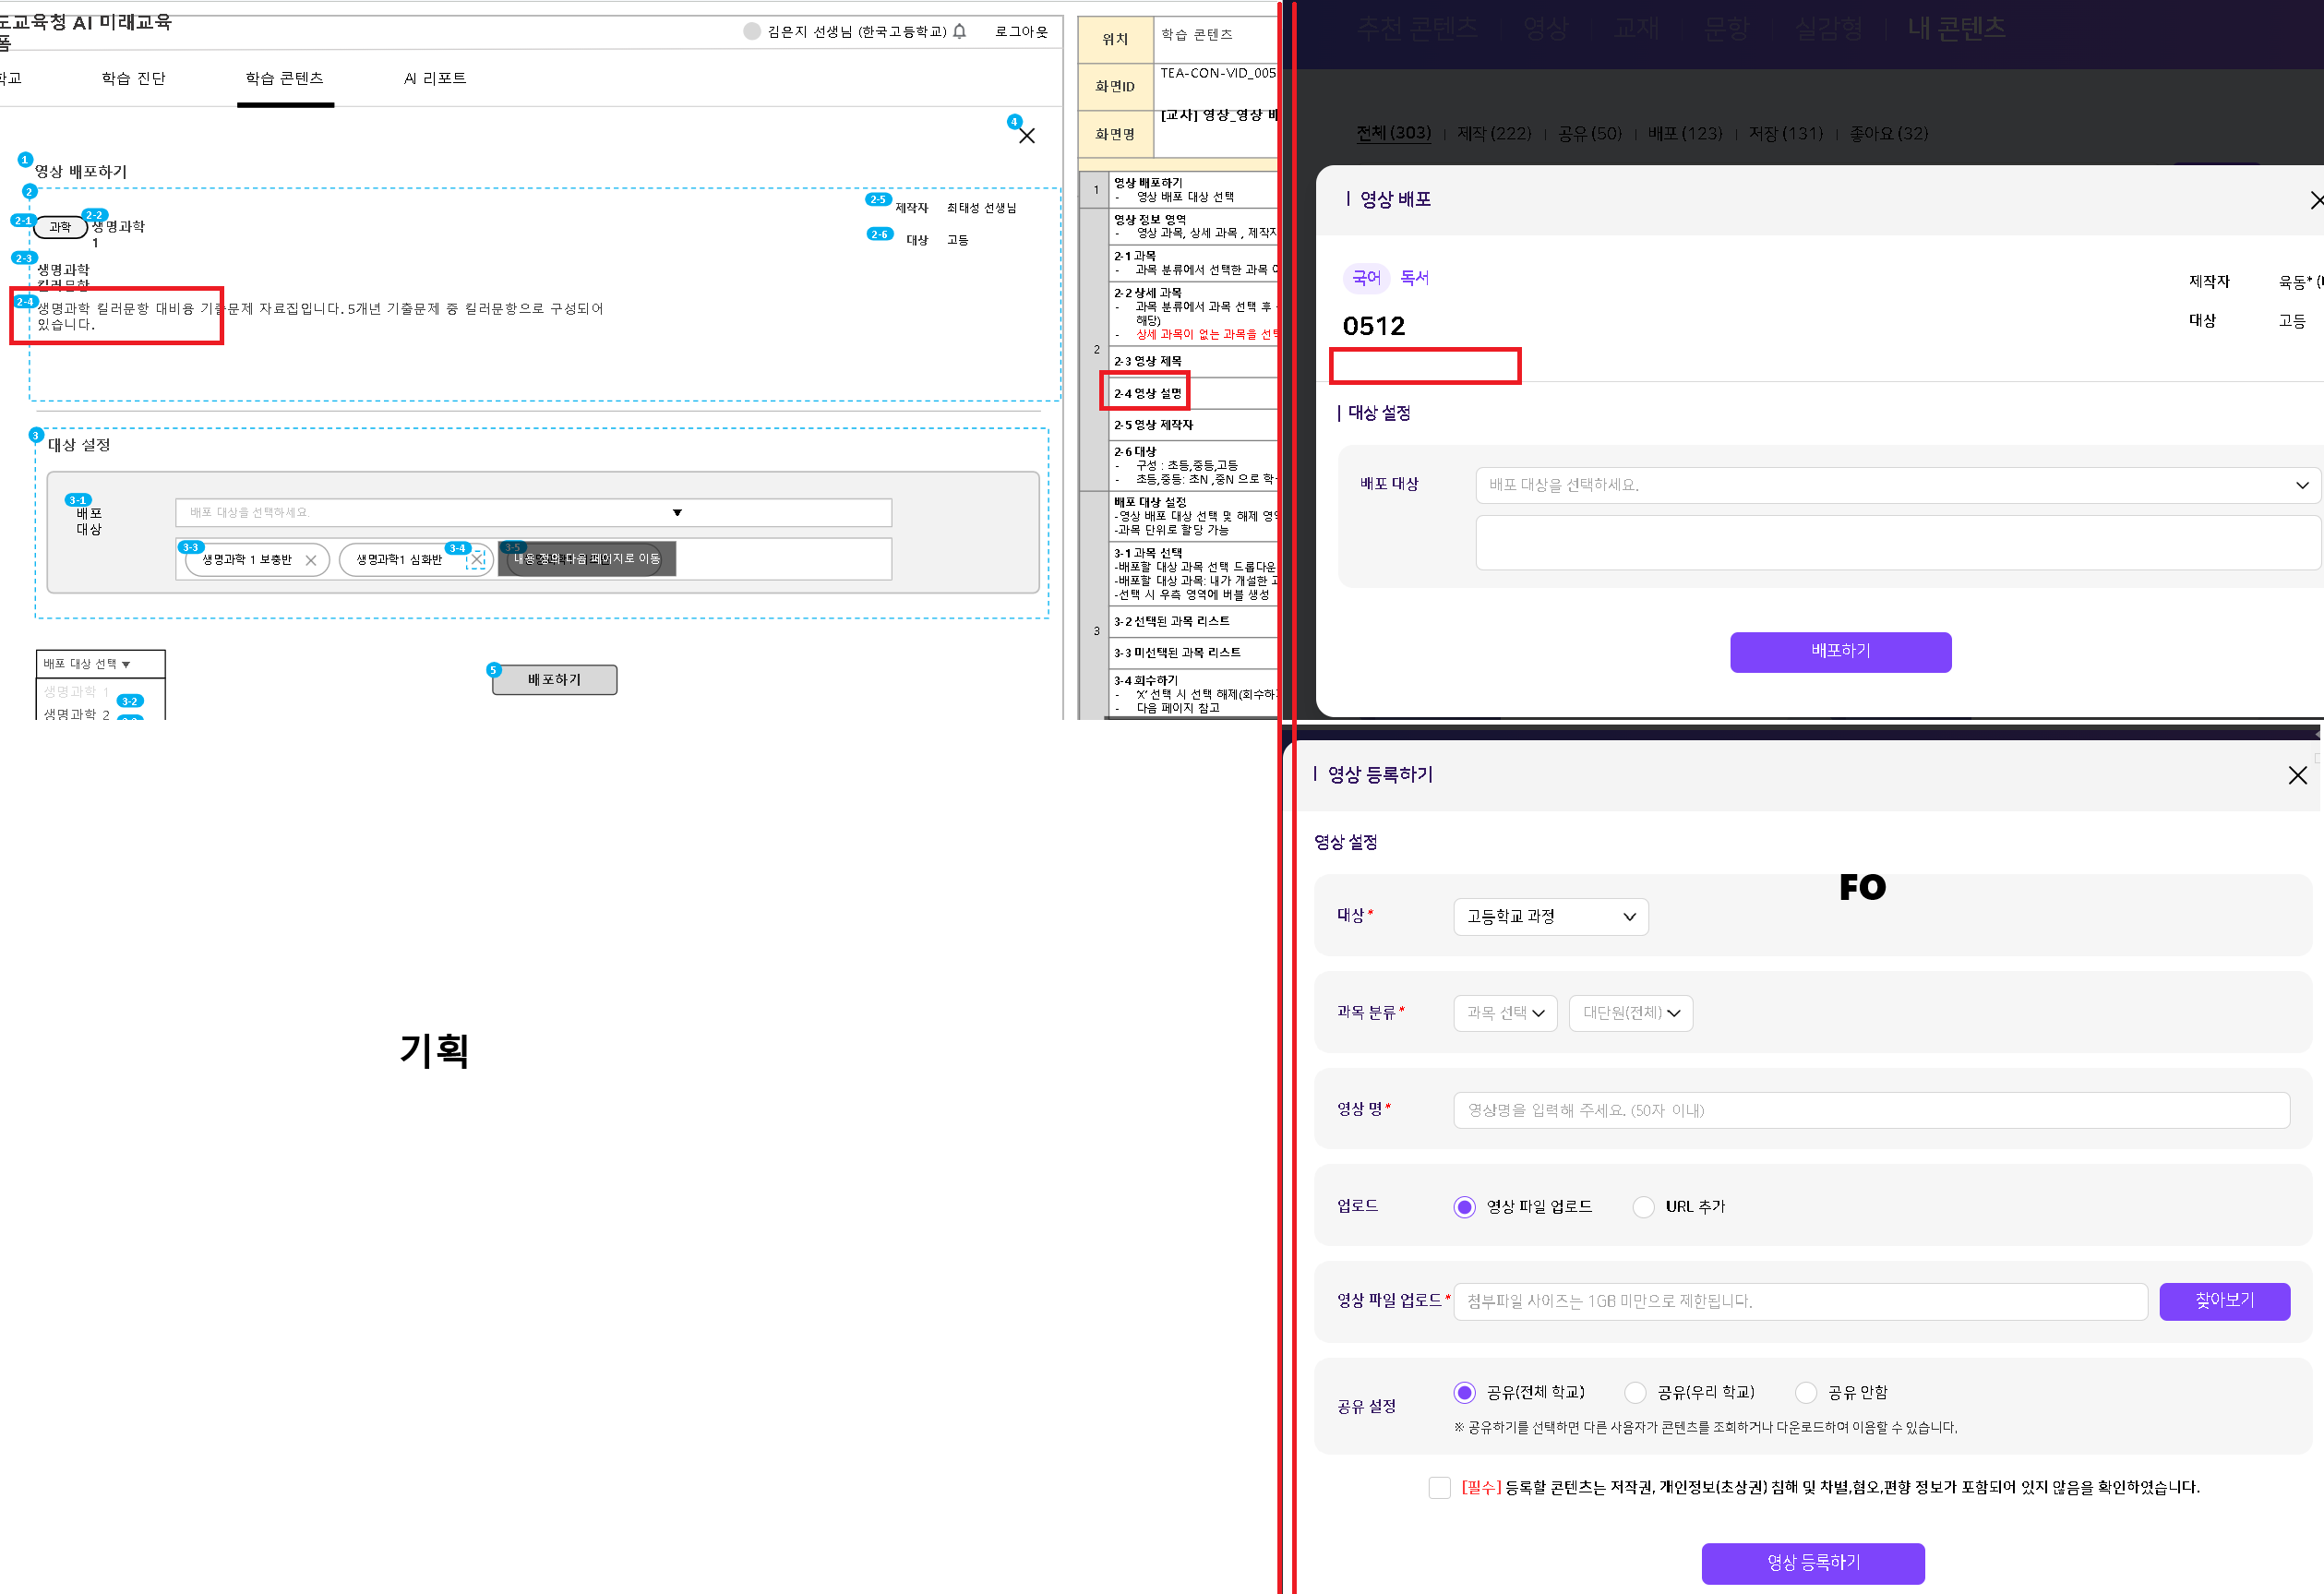
Task: Open the 고등학교 과정 dropdown
Action: pyautogui.click(x=1550, y=916)
